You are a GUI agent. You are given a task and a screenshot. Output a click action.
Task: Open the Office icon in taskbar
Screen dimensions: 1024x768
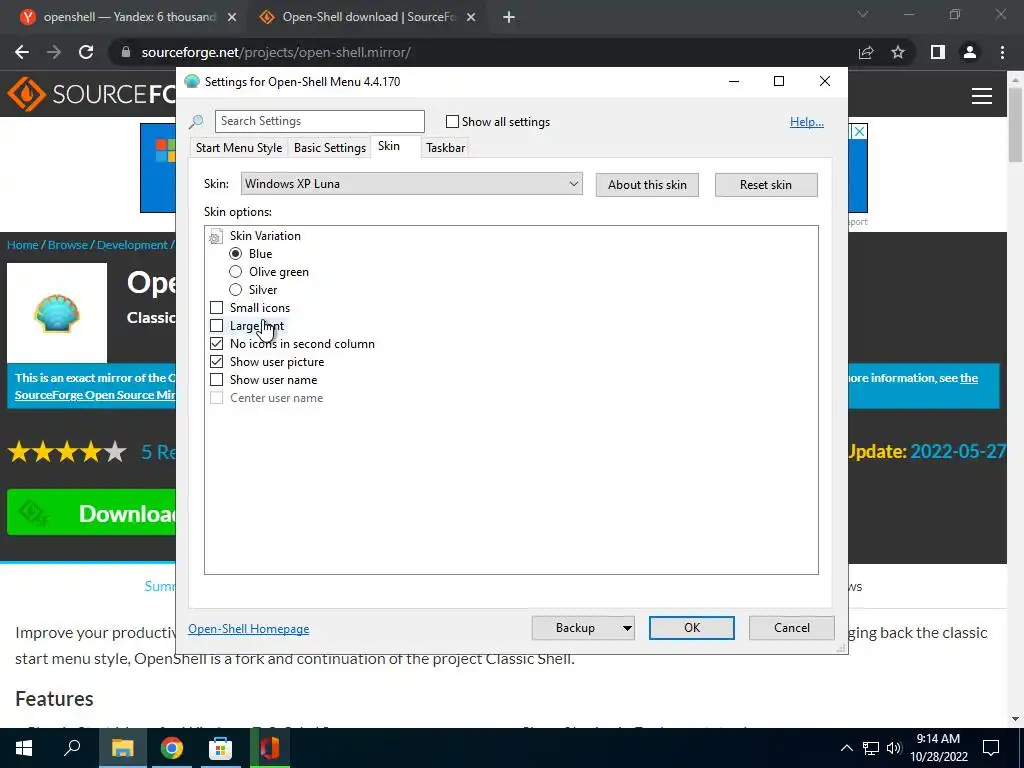[x=270, y=748]
